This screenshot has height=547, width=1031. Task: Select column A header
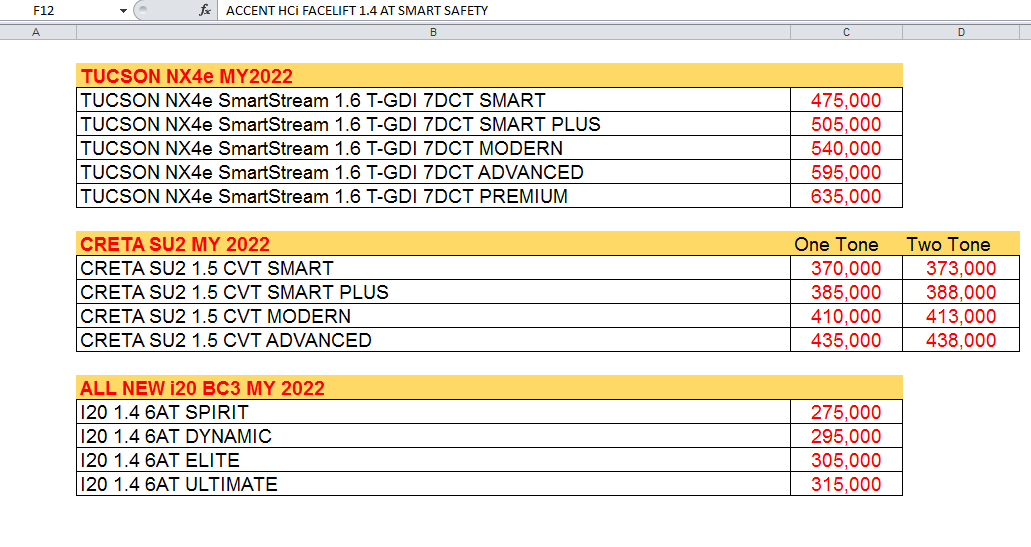pos(36,32)
